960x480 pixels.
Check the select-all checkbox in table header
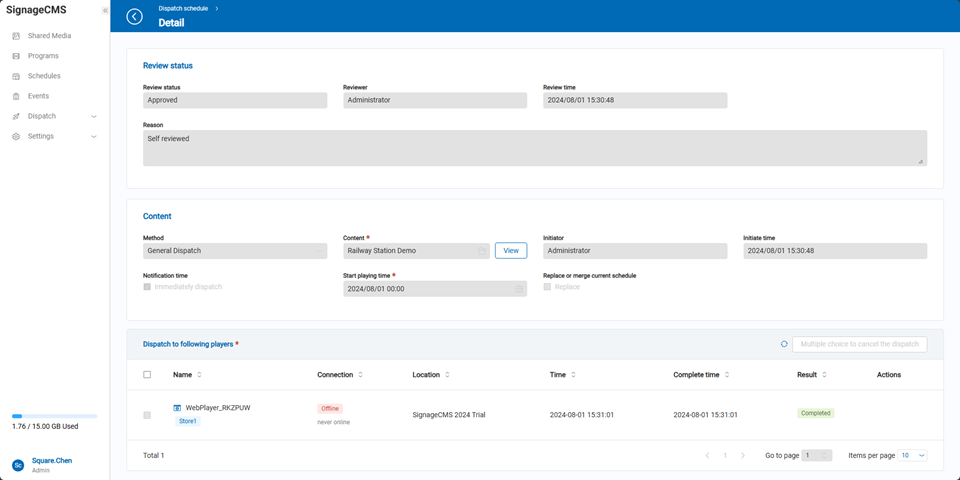147,375
